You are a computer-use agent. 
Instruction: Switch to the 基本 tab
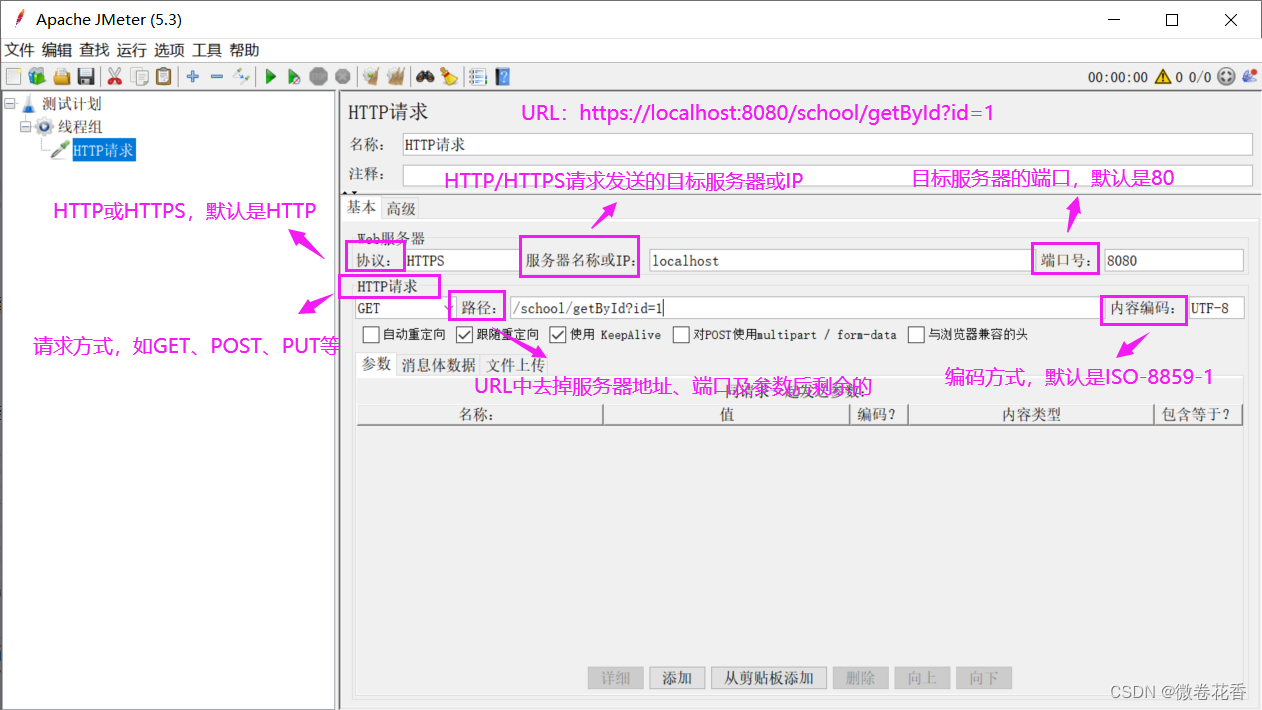coord(362,207)
